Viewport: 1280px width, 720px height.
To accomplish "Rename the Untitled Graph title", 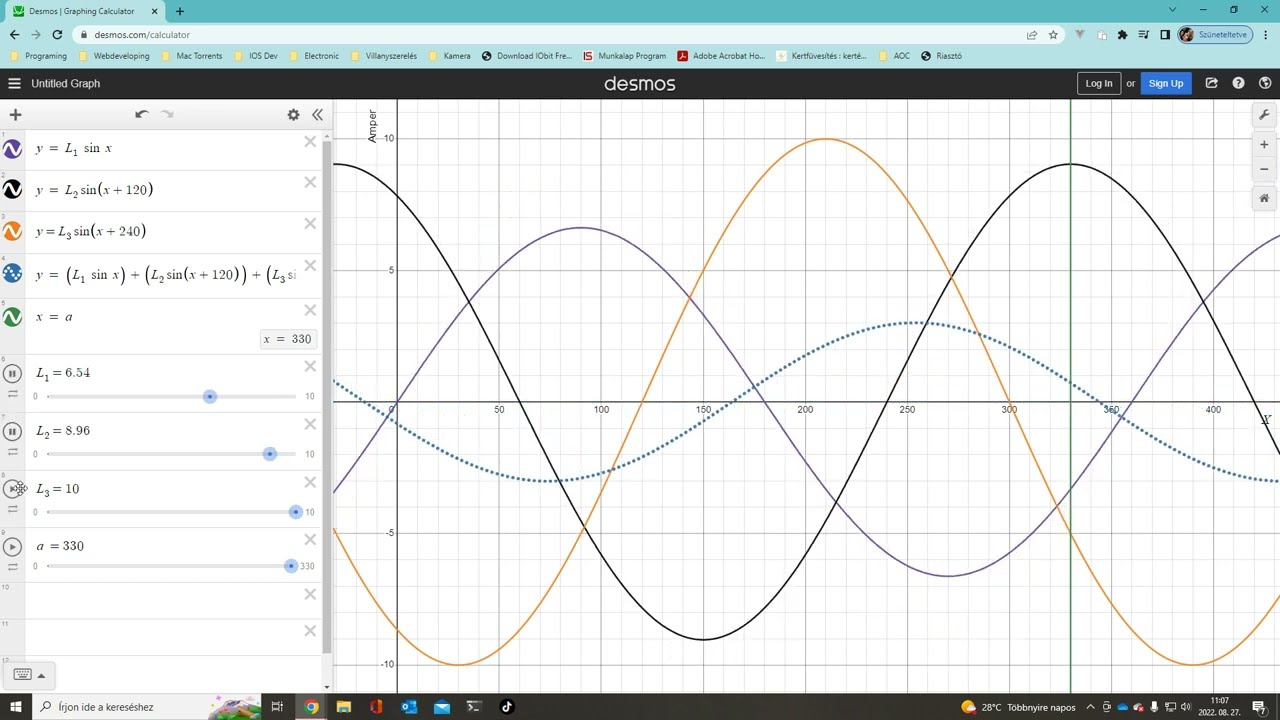I will coord(66,83).
